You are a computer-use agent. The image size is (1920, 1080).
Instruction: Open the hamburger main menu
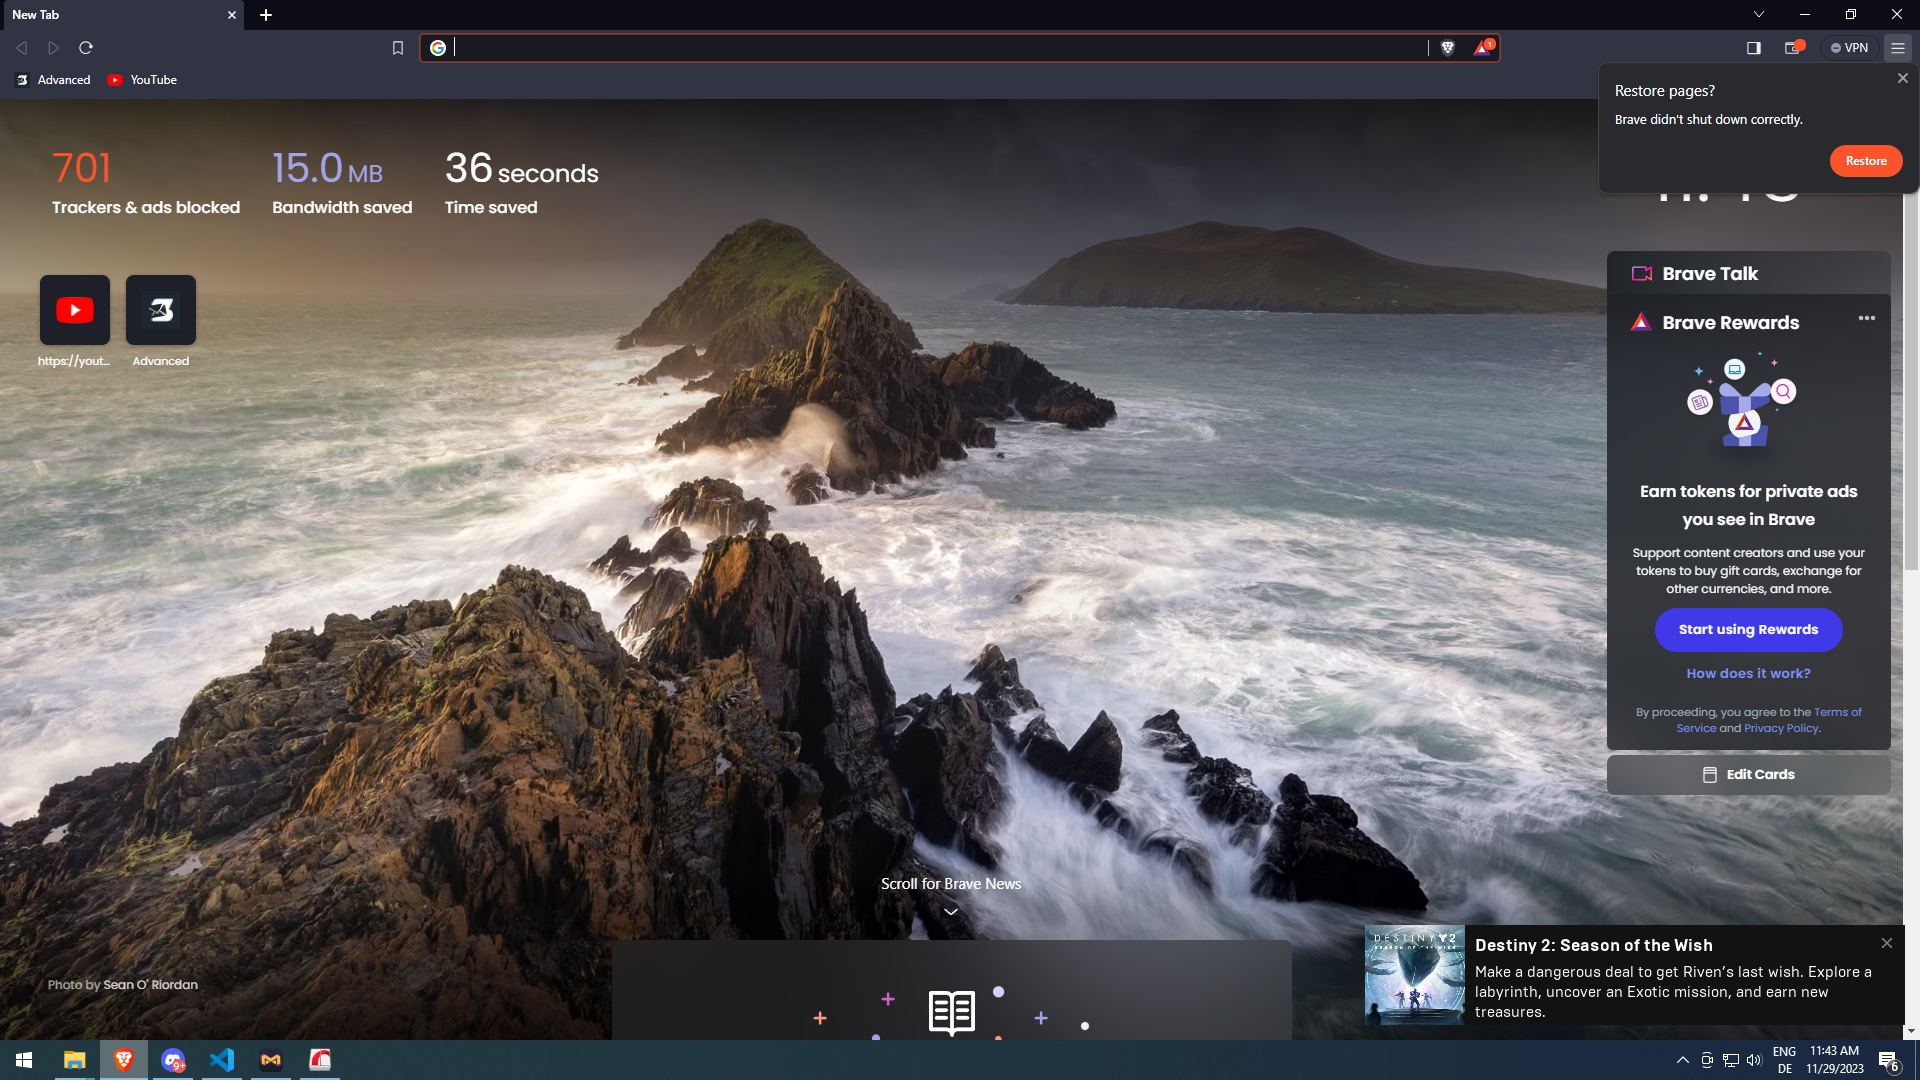[x=1897, y=48]
